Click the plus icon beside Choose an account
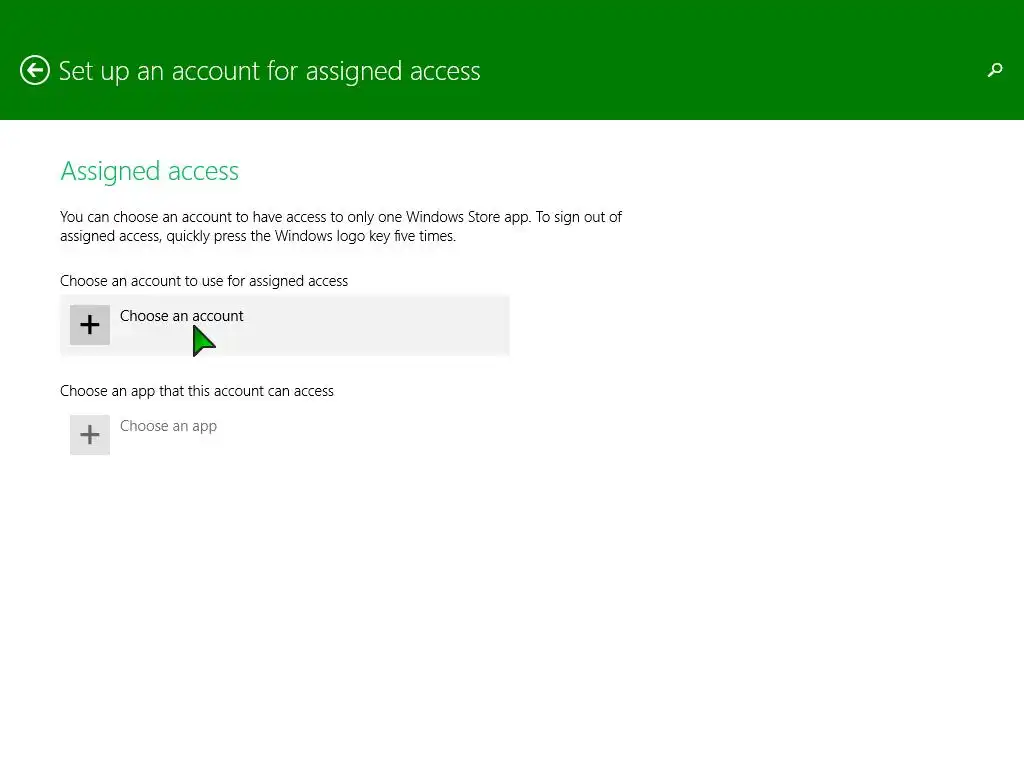The width and height of the screenshot is (1024, 768). tap(90, 325)
